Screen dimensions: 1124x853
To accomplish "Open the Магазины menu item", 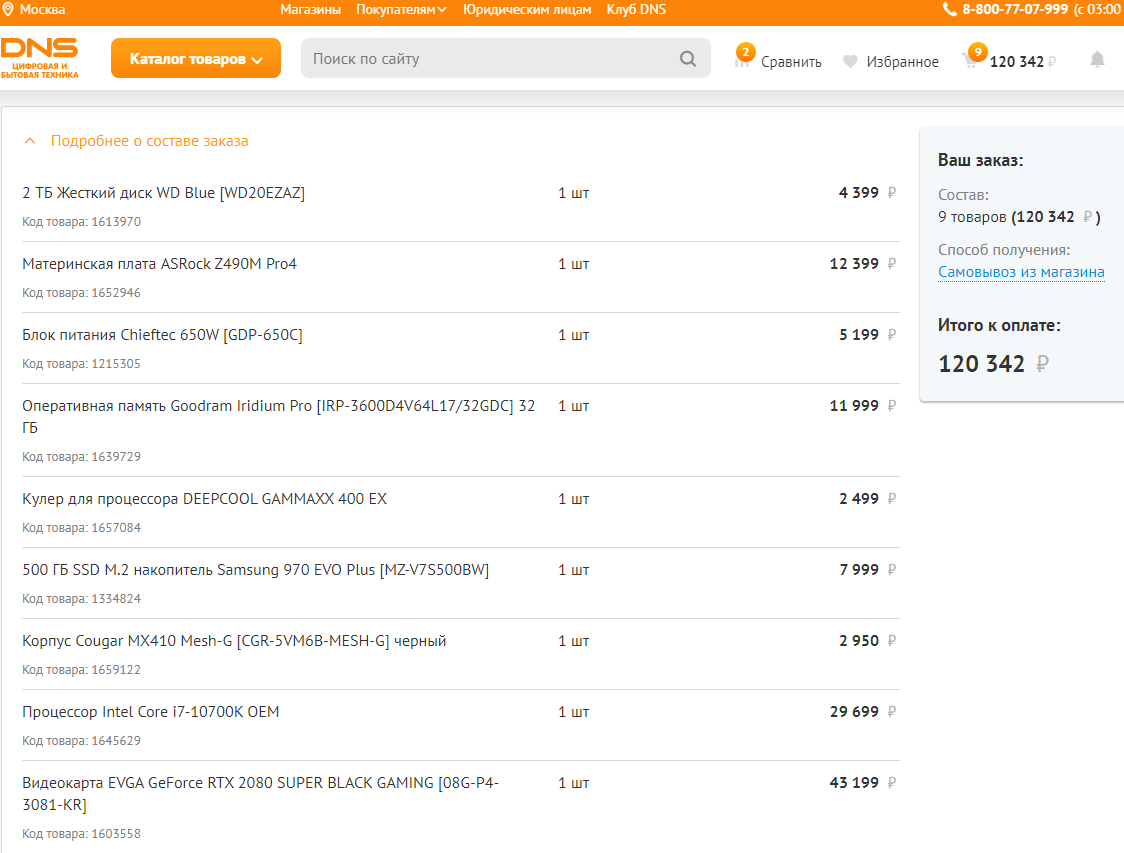I will tap(310, 9).
